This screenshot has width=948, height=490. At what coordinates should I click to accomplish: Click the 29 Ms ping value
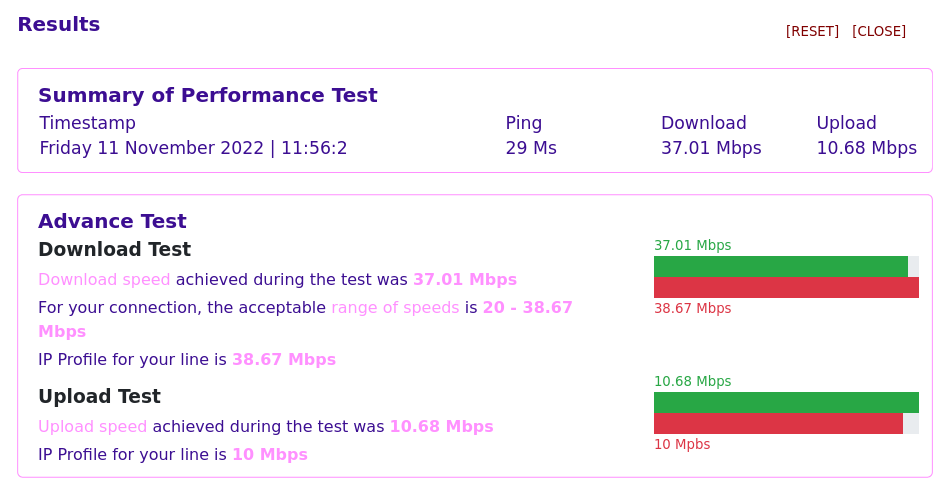coord(531,148)
